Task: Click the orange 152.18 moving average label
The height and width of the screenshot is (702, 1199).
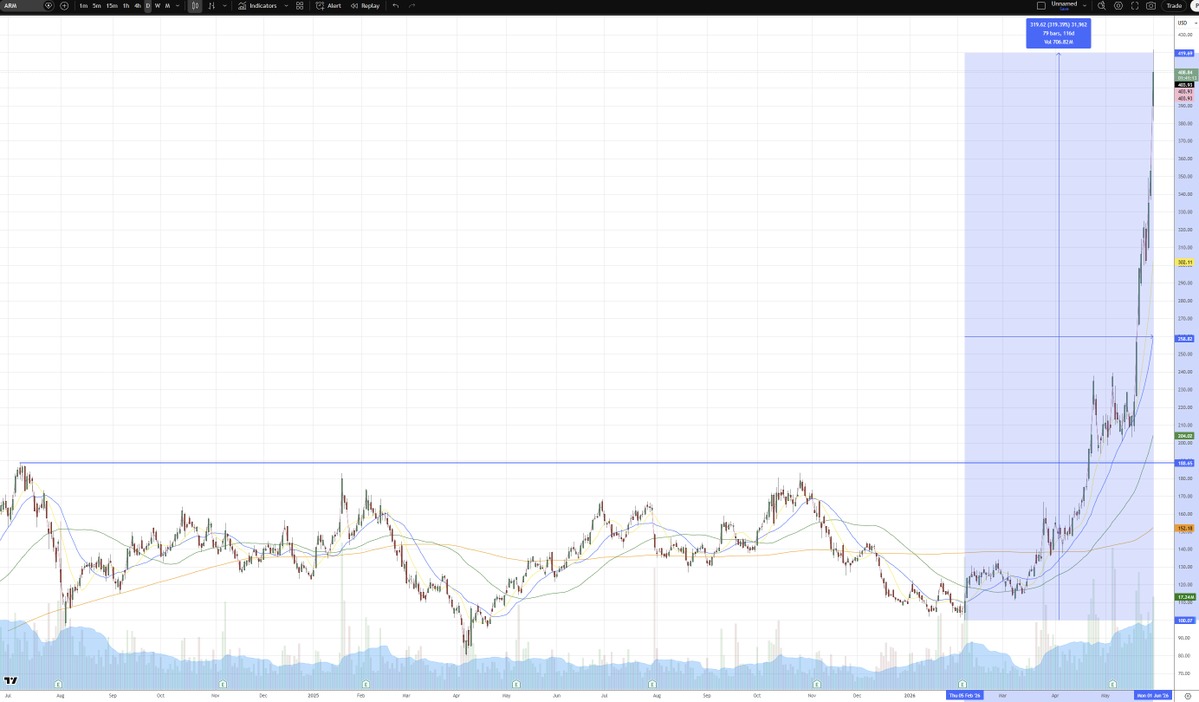Action: click(x=1184, y=528)
